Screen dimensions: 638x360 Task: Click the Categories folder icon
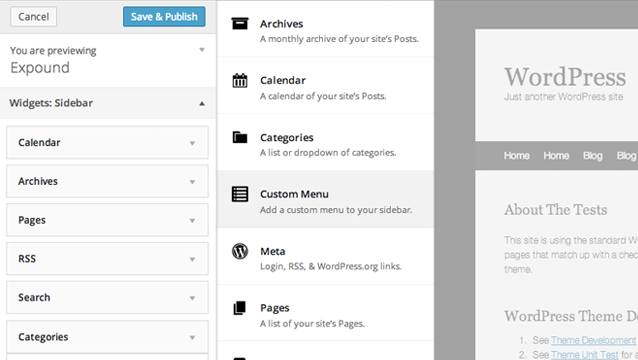pos(240,137)
